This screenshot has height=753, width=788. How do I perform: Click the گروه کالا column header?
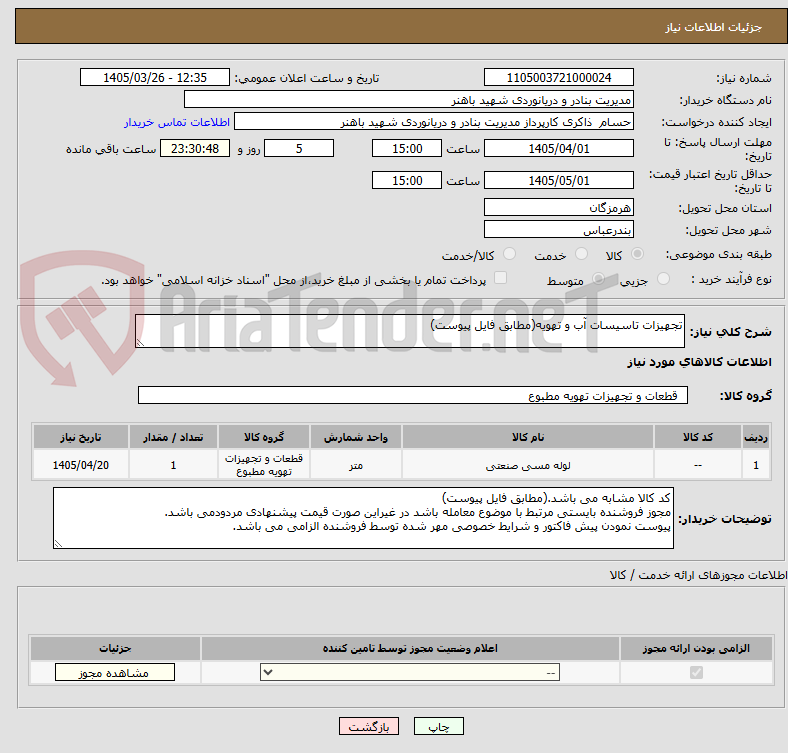[264, 437]
